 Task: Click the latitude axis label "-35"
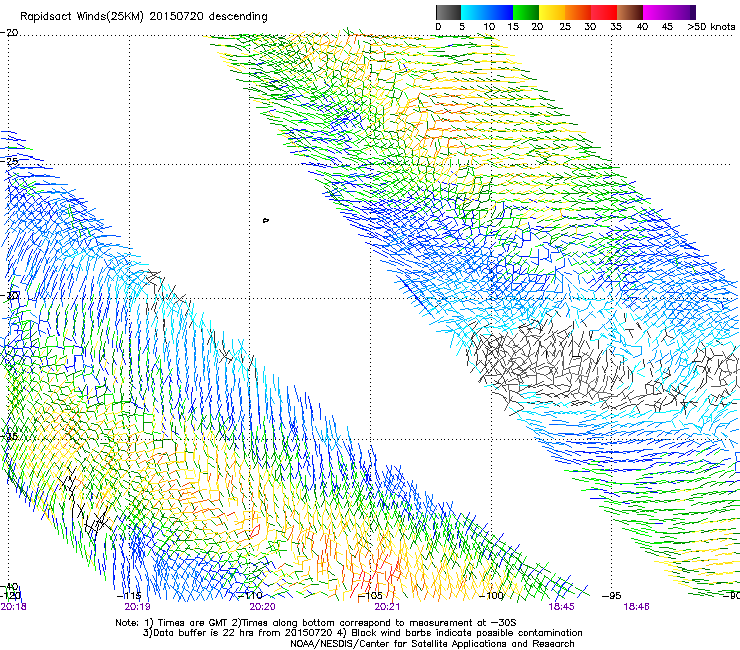tap(9, 436)
